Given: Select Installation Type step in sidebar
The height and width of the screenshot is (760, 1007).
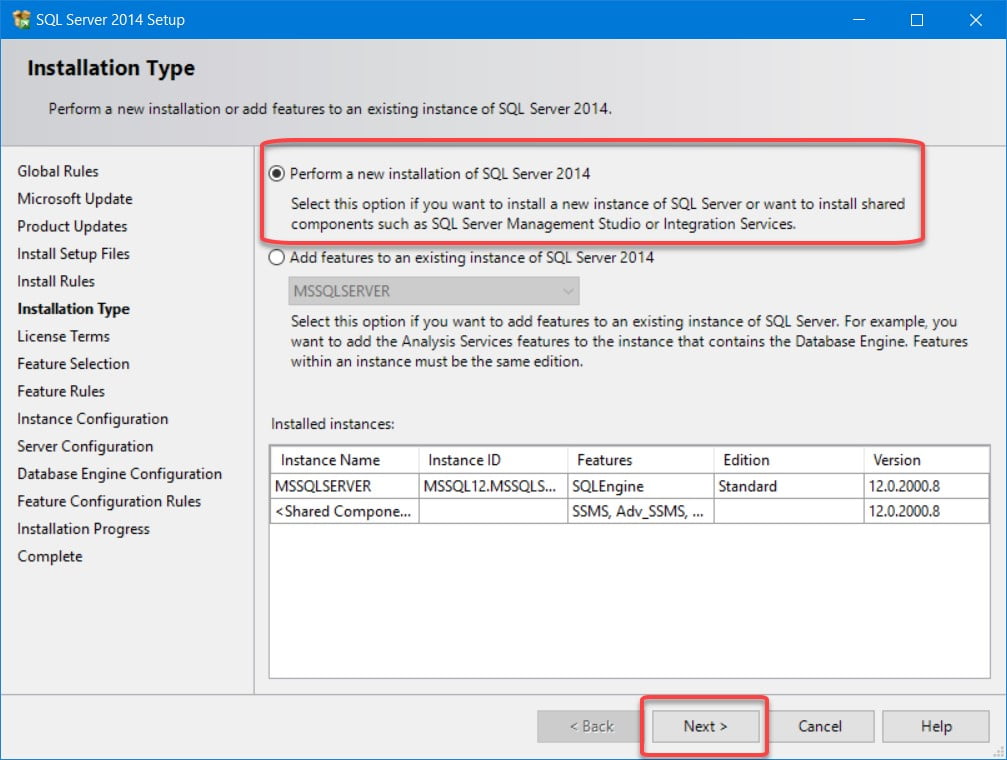Looking at the screenshot, I should click(73, 309).
